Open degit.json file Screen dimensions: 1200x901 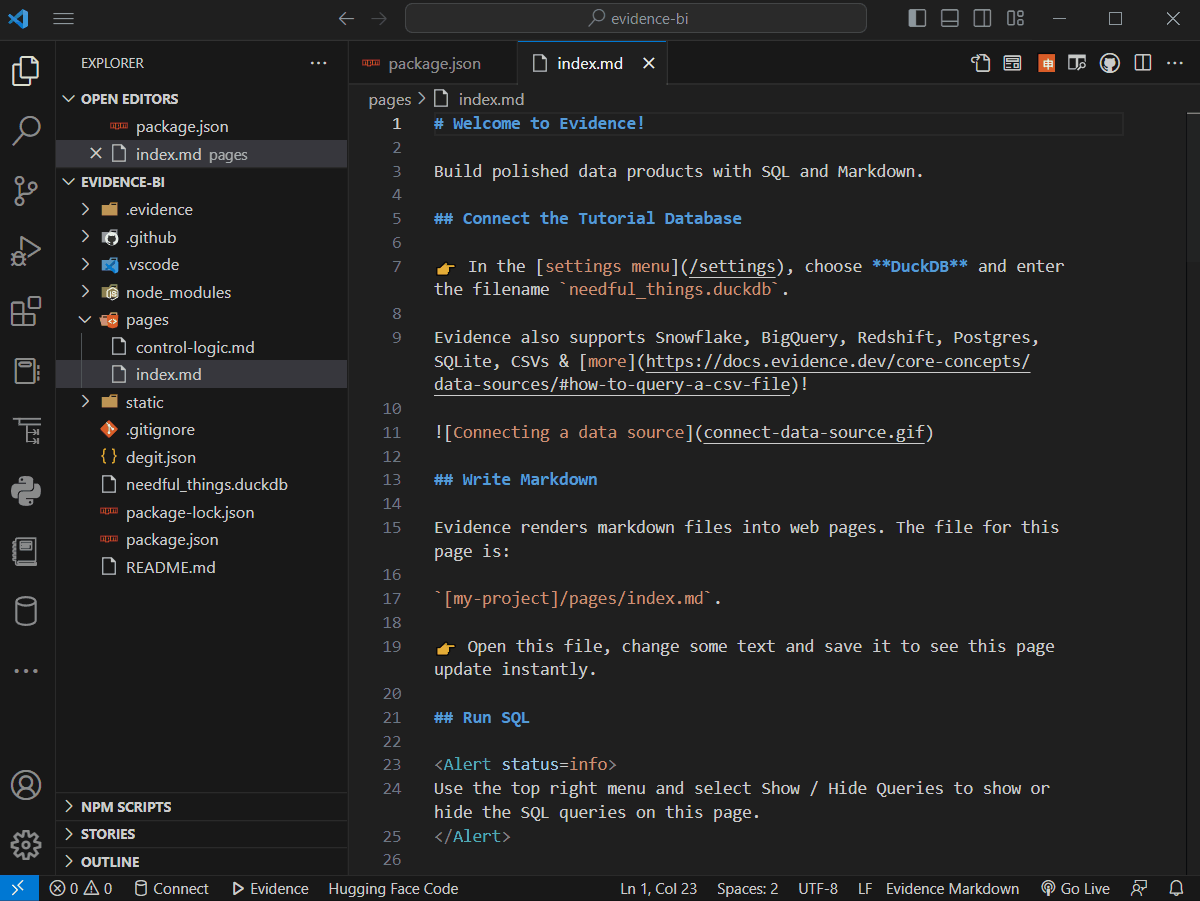point(202,457)
